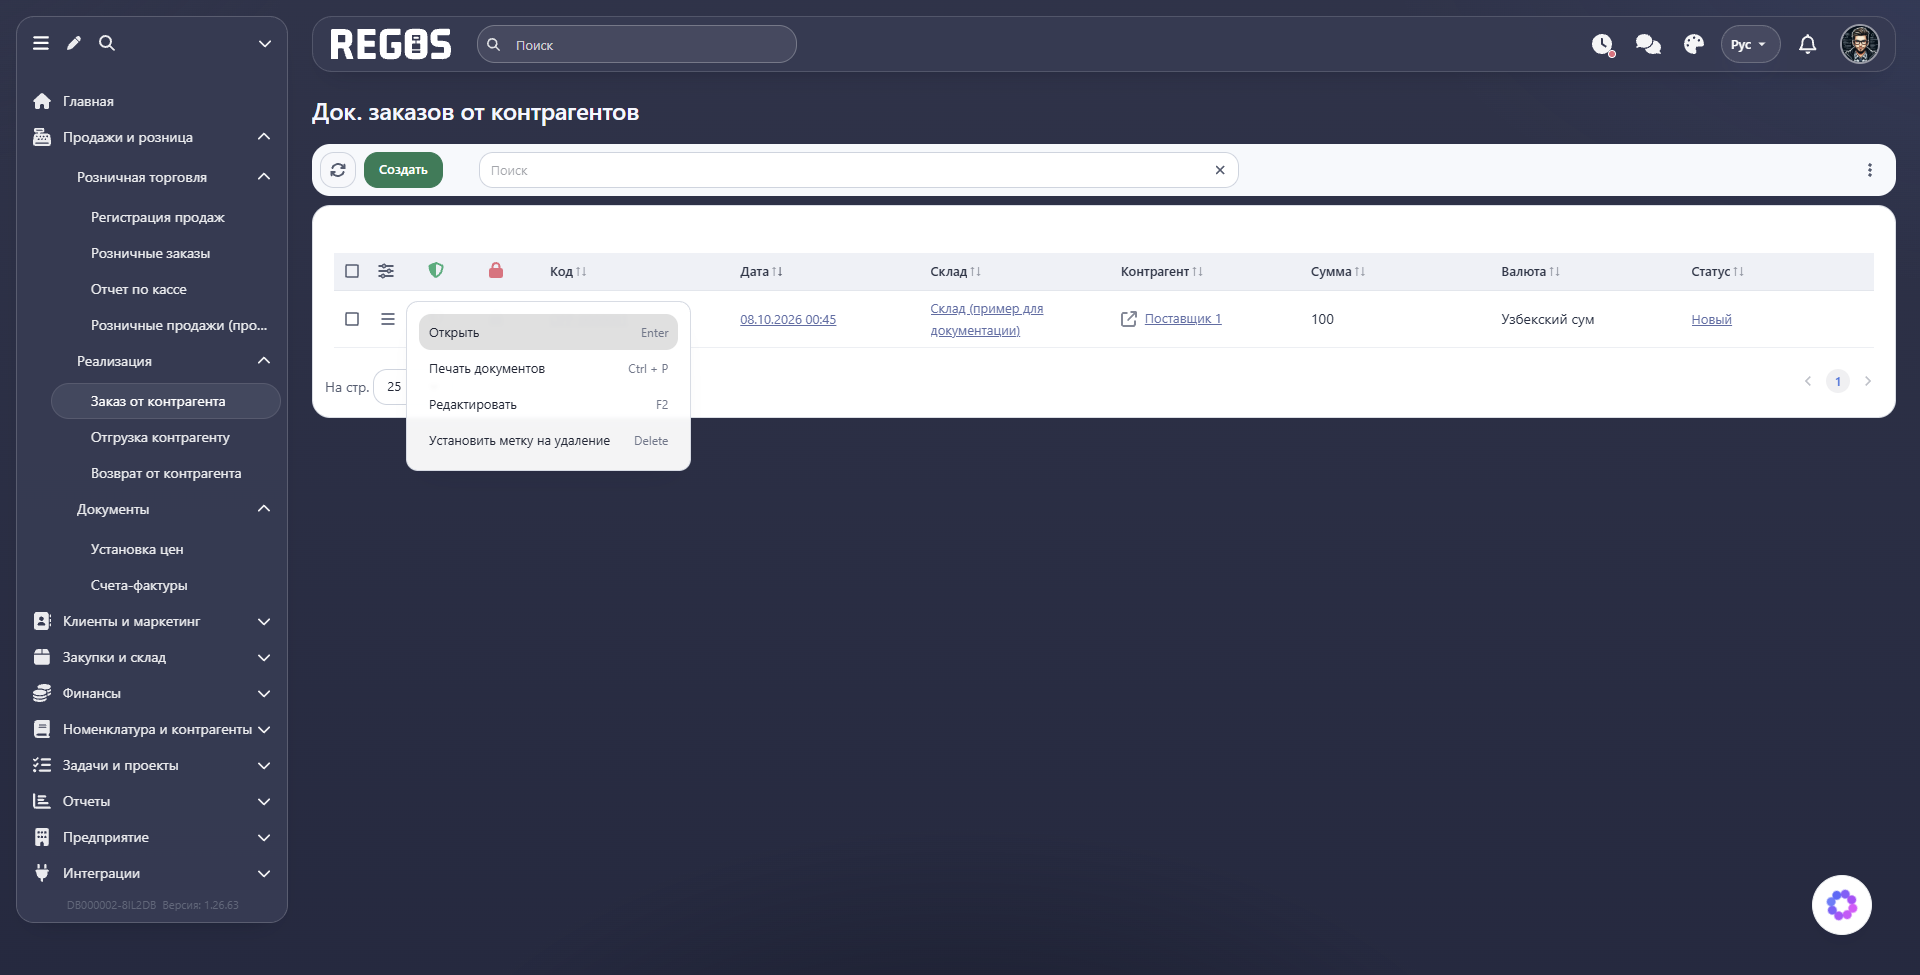Image resolution: width=1920 pixels, height=975 pixels.
Task: Expand Финансы section
Action: coord(264,693)
